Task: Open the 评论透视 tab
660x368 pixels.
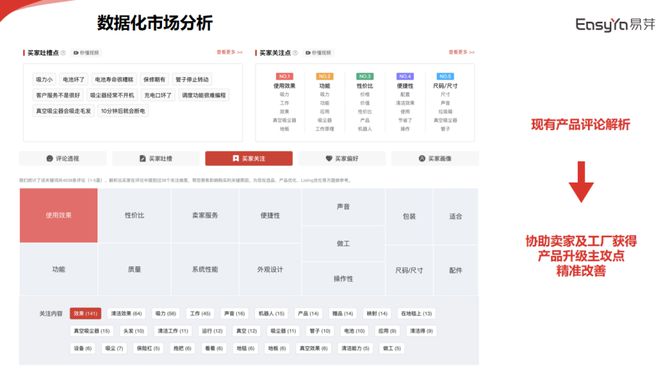Action: coord(63,158)
